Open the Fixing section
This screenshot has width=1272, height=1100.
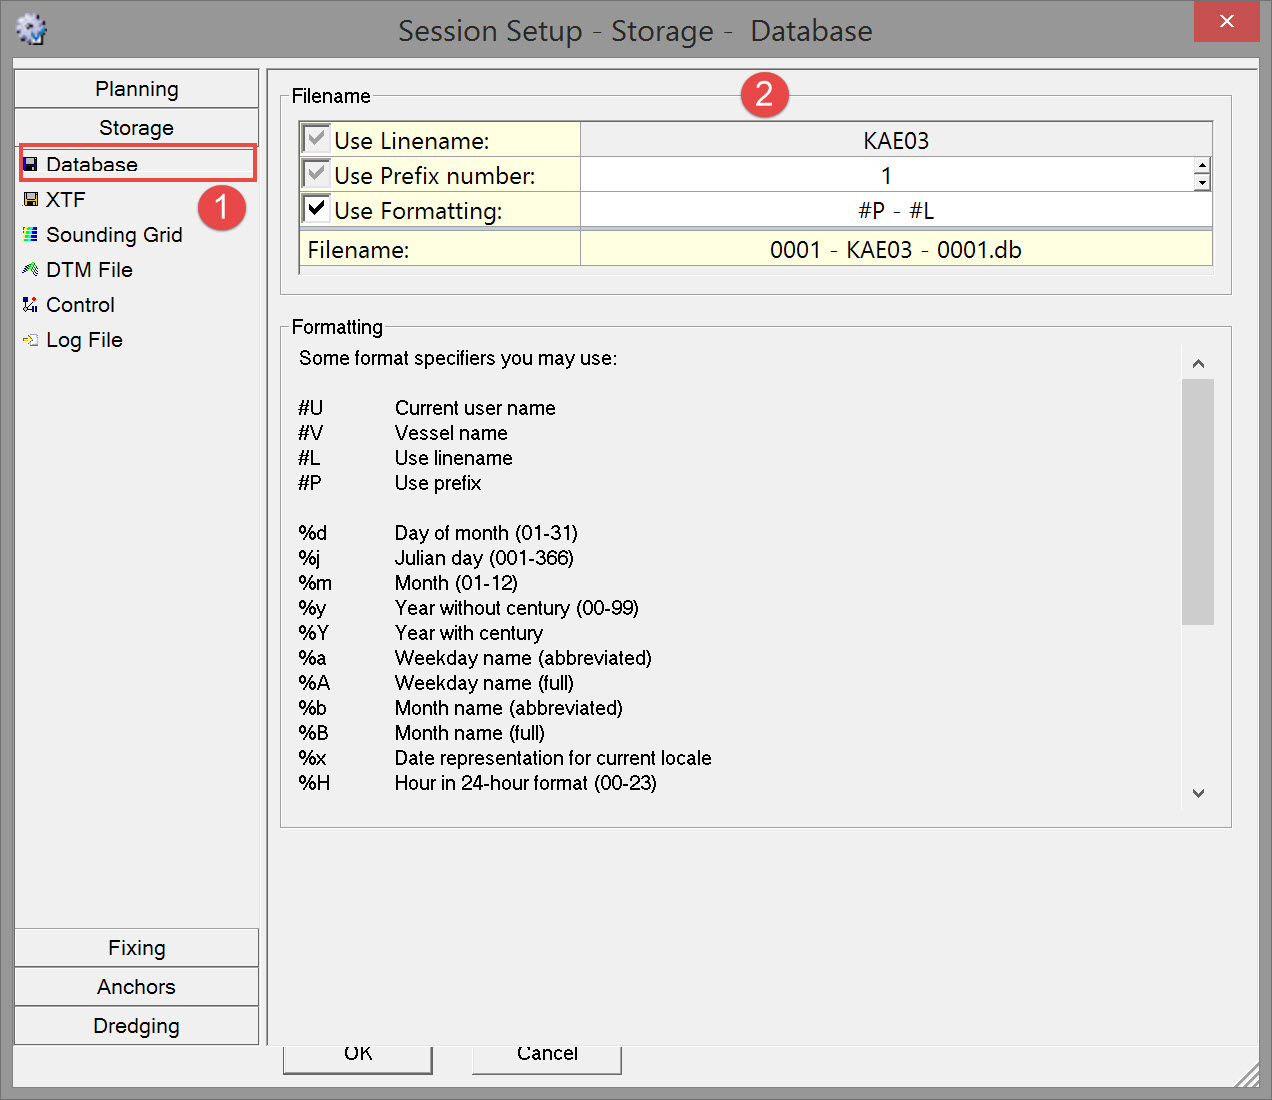coord(137,948)
